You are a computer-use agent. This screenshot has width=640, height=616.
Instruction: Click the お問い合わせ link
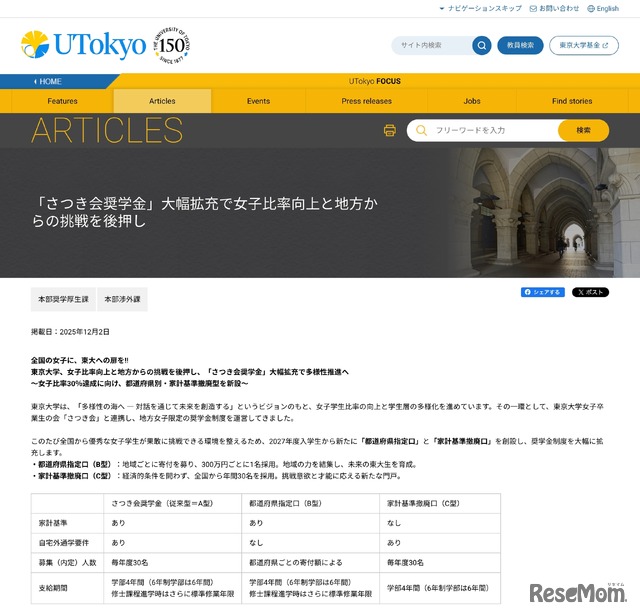559,9
